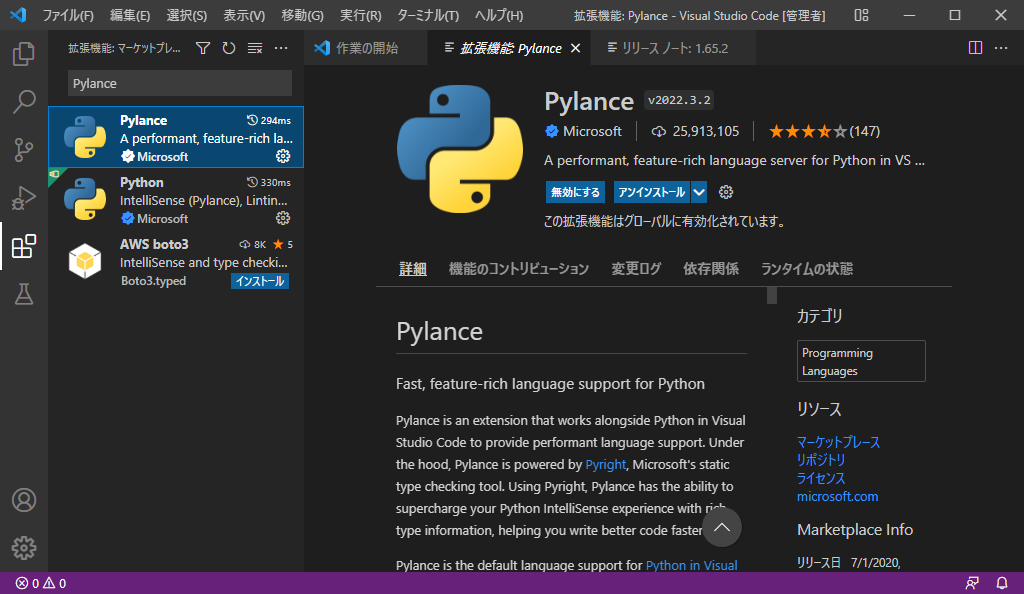
Task: Open the 実行(R) menu
Action: [360, 16]
